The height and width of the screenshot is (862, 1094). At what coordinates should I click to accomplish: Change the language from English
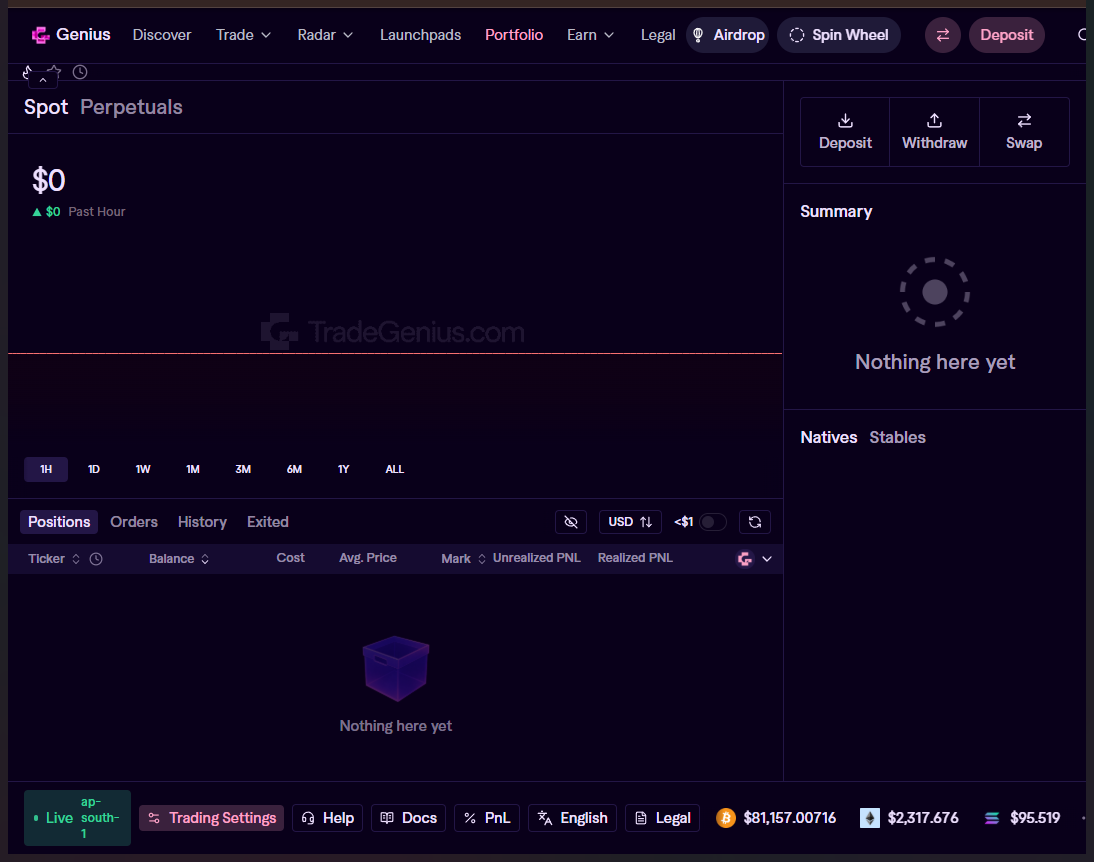pos(572,818)
